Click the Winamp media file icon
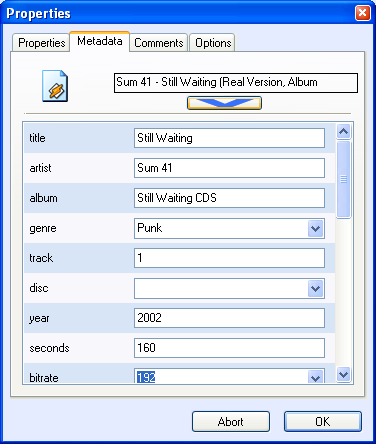Image resolution: width=376 pixels, height=444 pixels. (x=55, y=86)
